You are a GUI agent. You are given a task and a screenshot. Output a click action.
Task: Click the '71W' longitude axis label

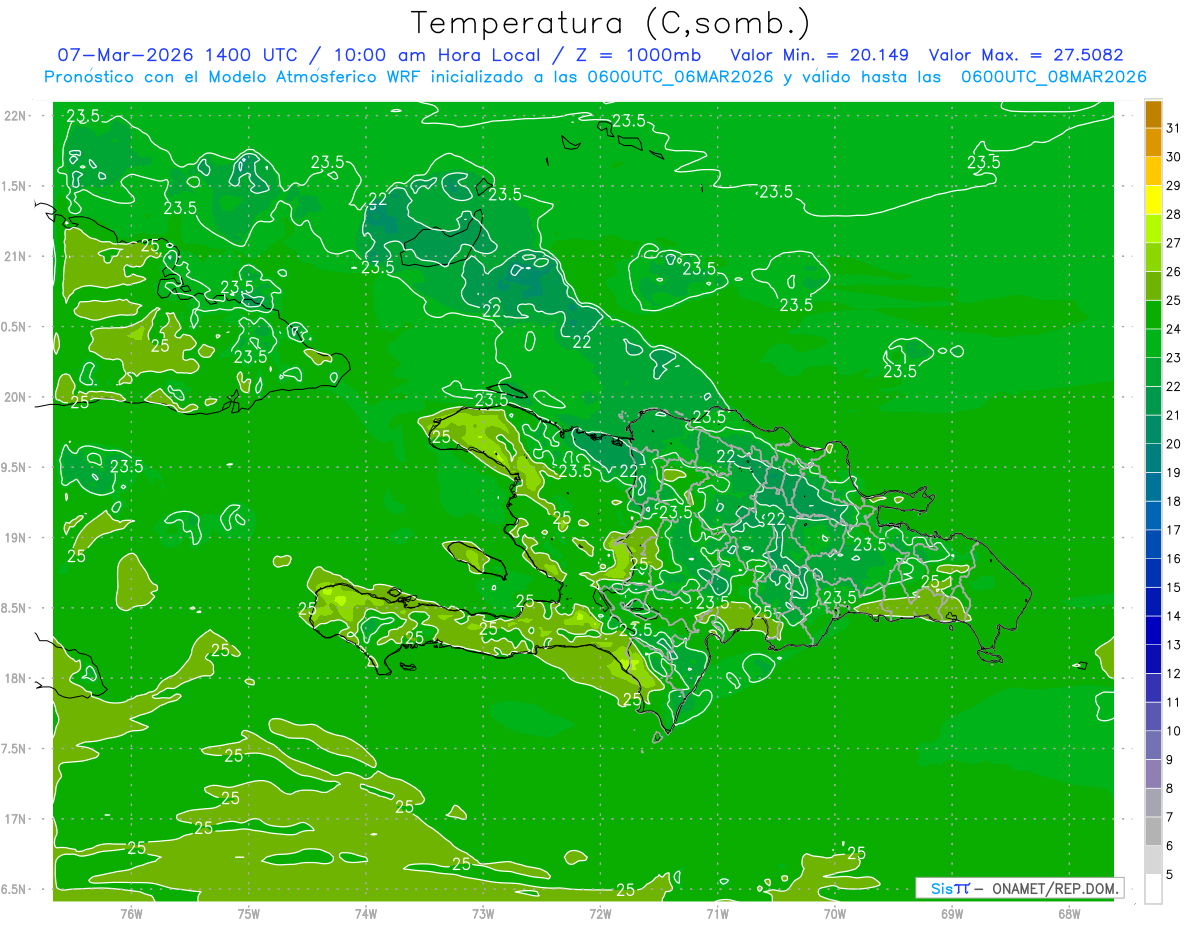pyautogui.click(x=717, y=914)
